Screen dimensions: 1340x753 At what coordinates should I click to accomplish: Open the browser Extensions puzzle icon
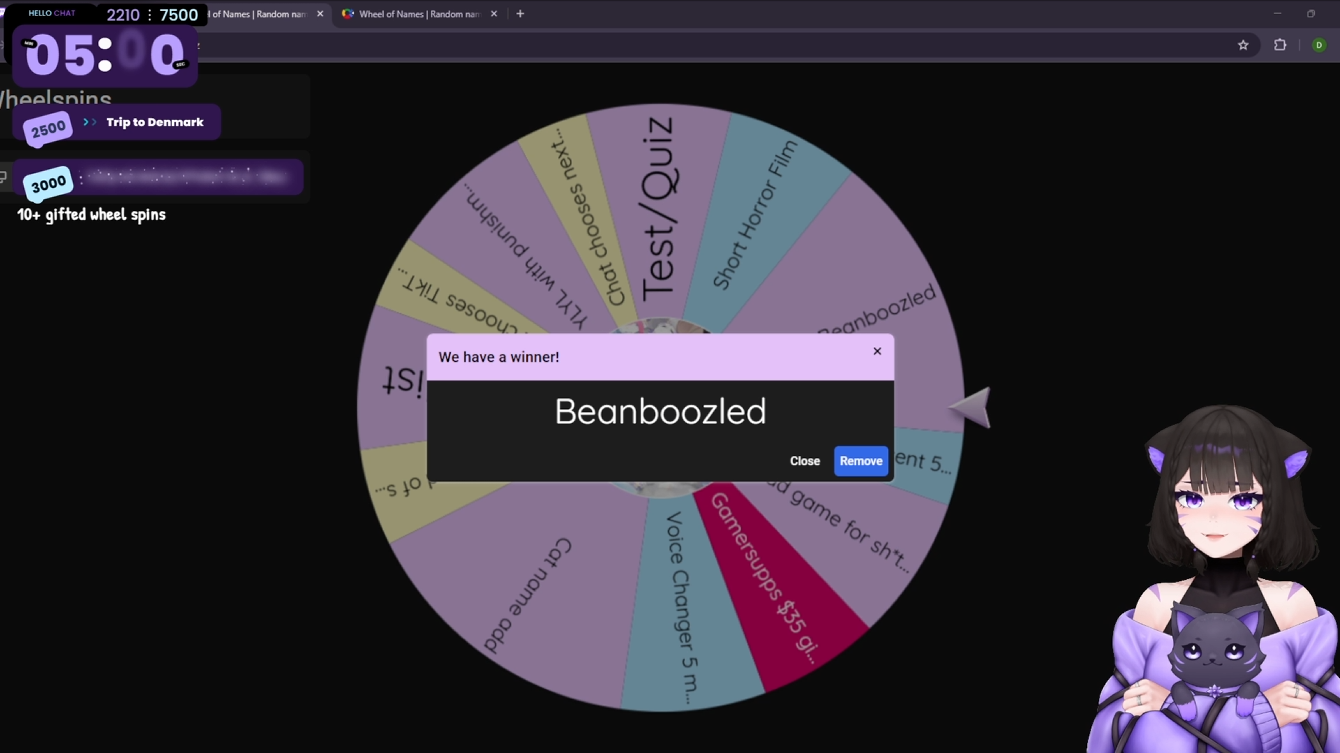coord(1280,45)
